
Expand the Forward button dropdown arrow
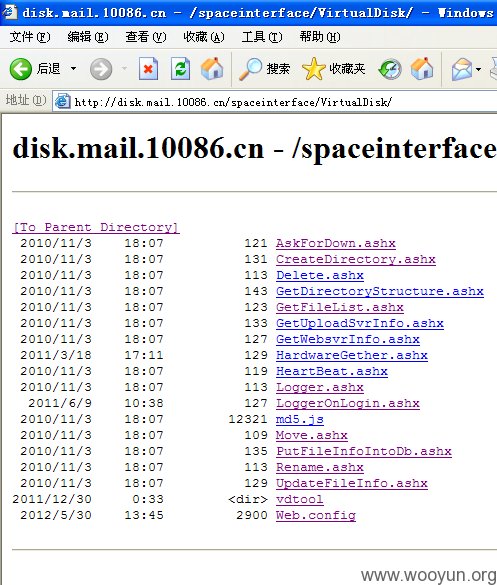(124, 69)
